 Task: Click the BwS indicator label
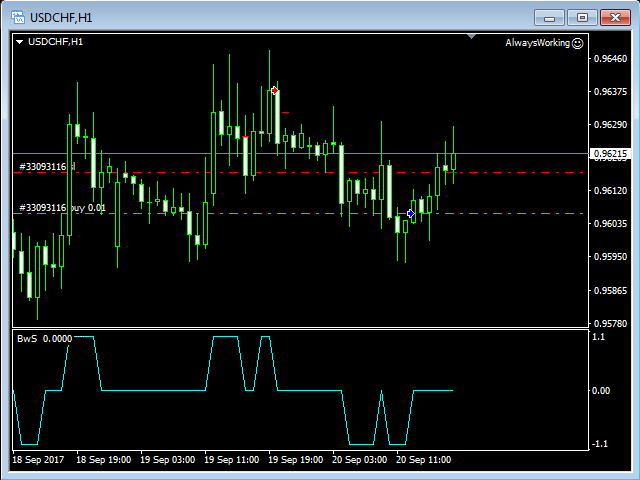coord(26,338)
